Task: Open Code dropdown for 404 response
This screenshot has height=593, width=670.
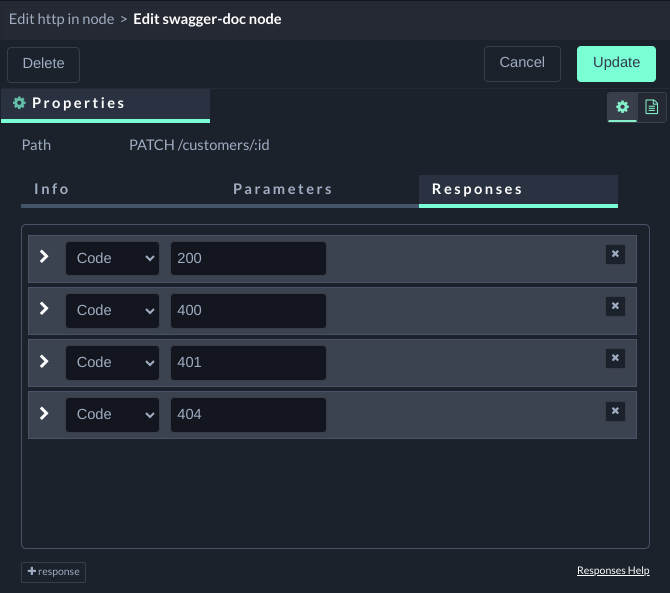Action: pyautogui.click(x=113, y=414)
